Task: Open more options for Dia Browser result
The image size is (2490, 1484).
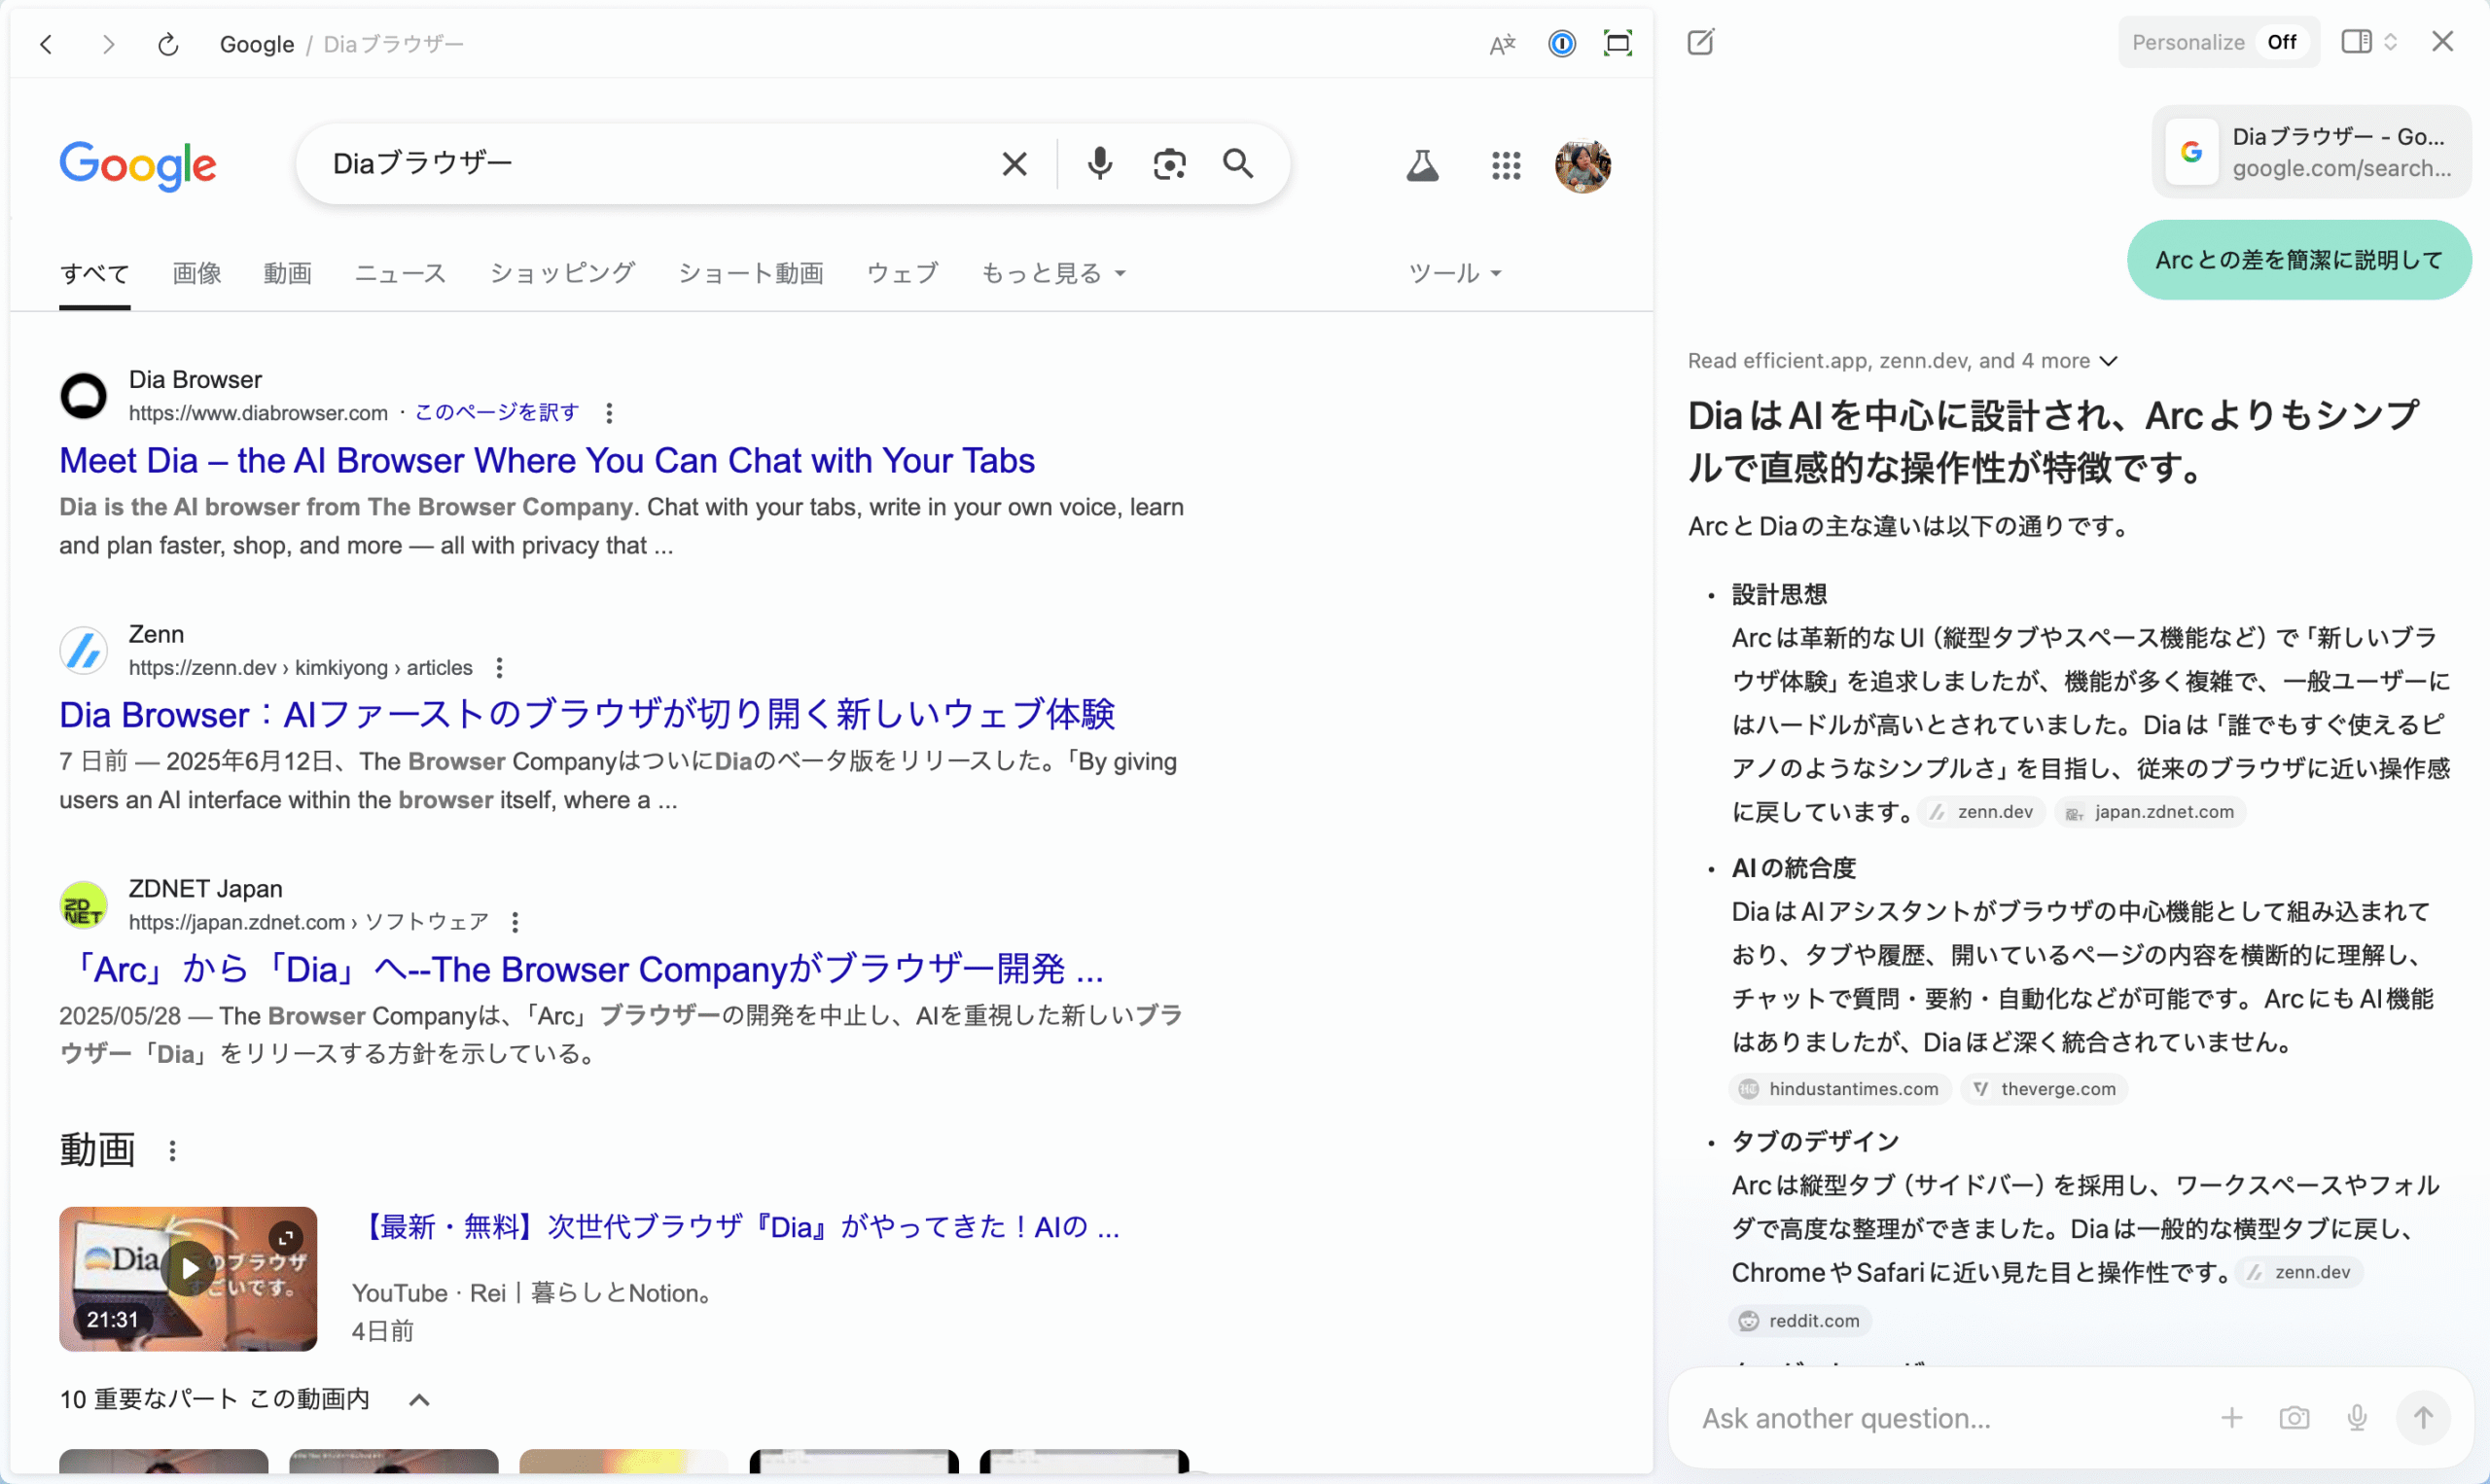Action: pos(609,412)
